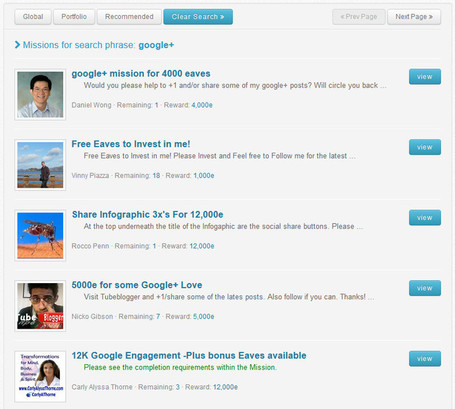Open '5000e for some Google+ Love' title
The image size is (455, 409).
click(137, 285)
